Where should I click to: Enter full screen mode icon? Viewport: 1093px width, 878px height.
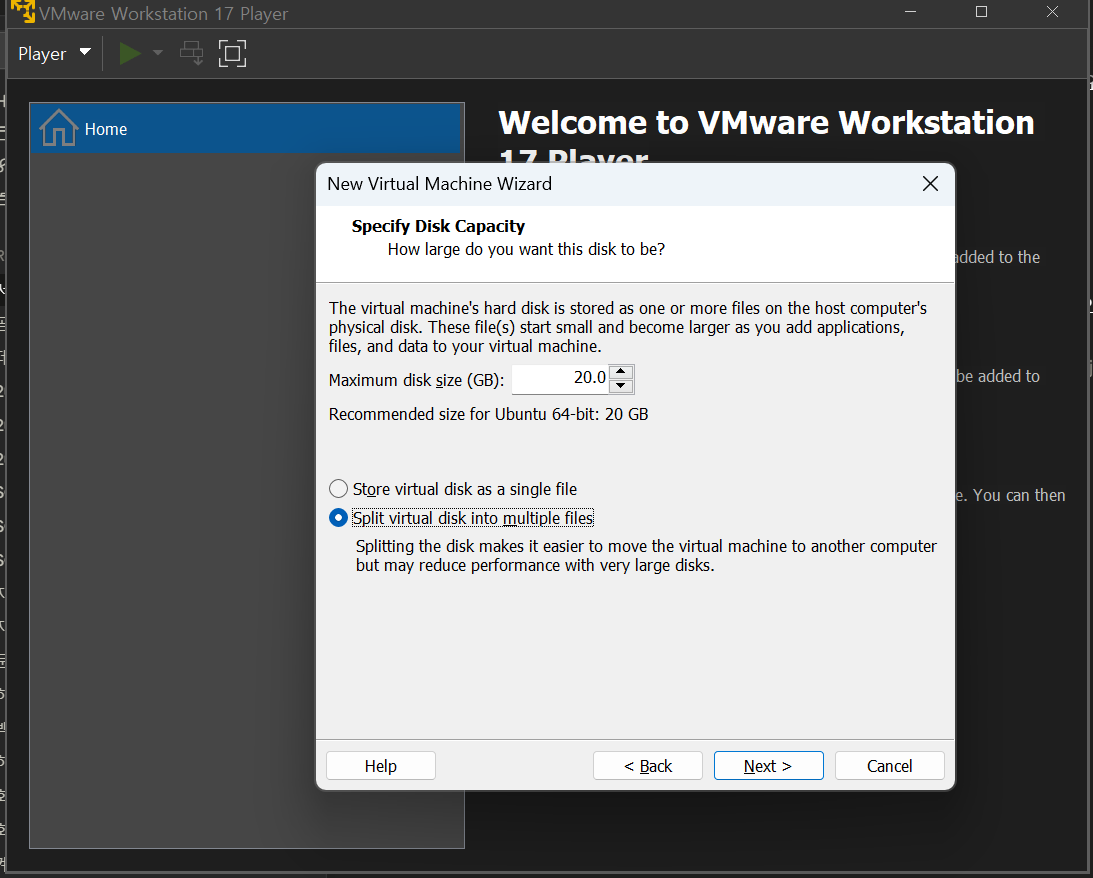click(x=232, y=54)
